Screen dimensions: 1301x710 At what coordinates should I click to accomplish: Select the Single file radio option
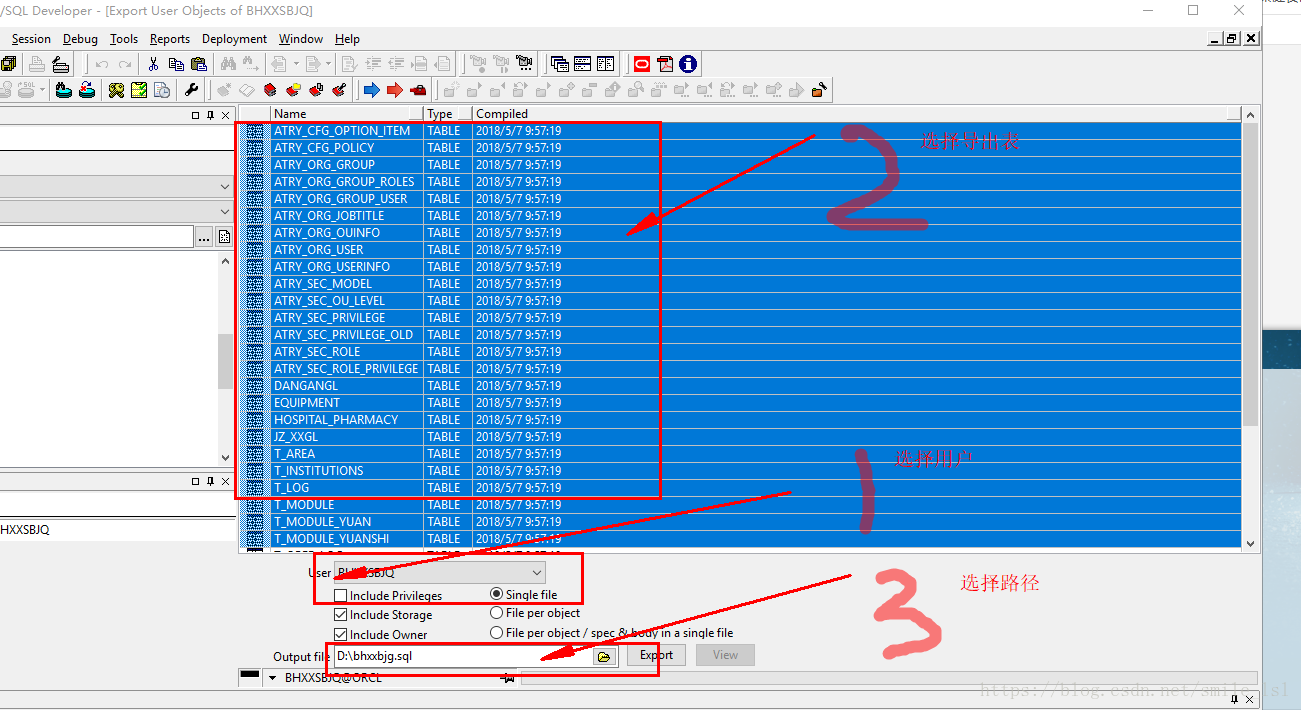(497, 594)
